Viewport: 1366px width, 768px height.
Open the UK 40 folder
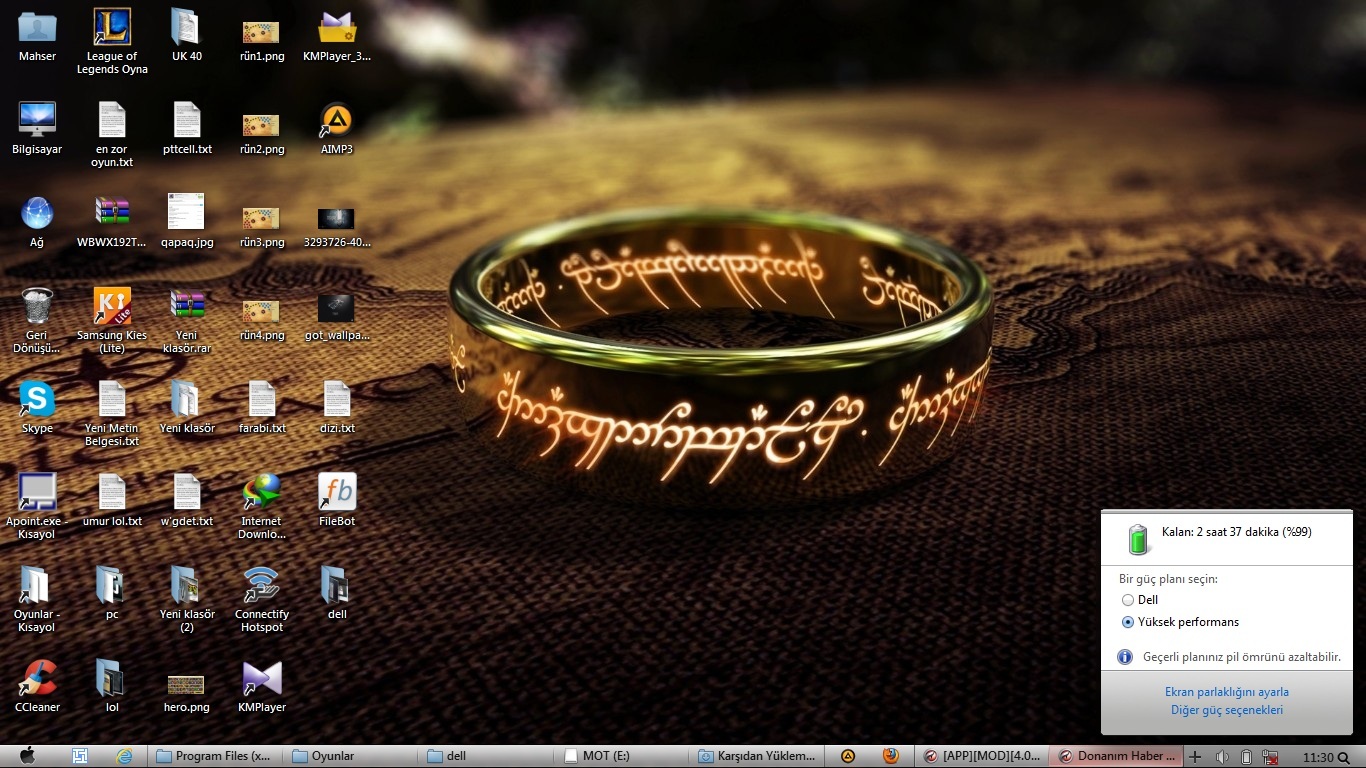pyautogui.click(x=187, y=37)
